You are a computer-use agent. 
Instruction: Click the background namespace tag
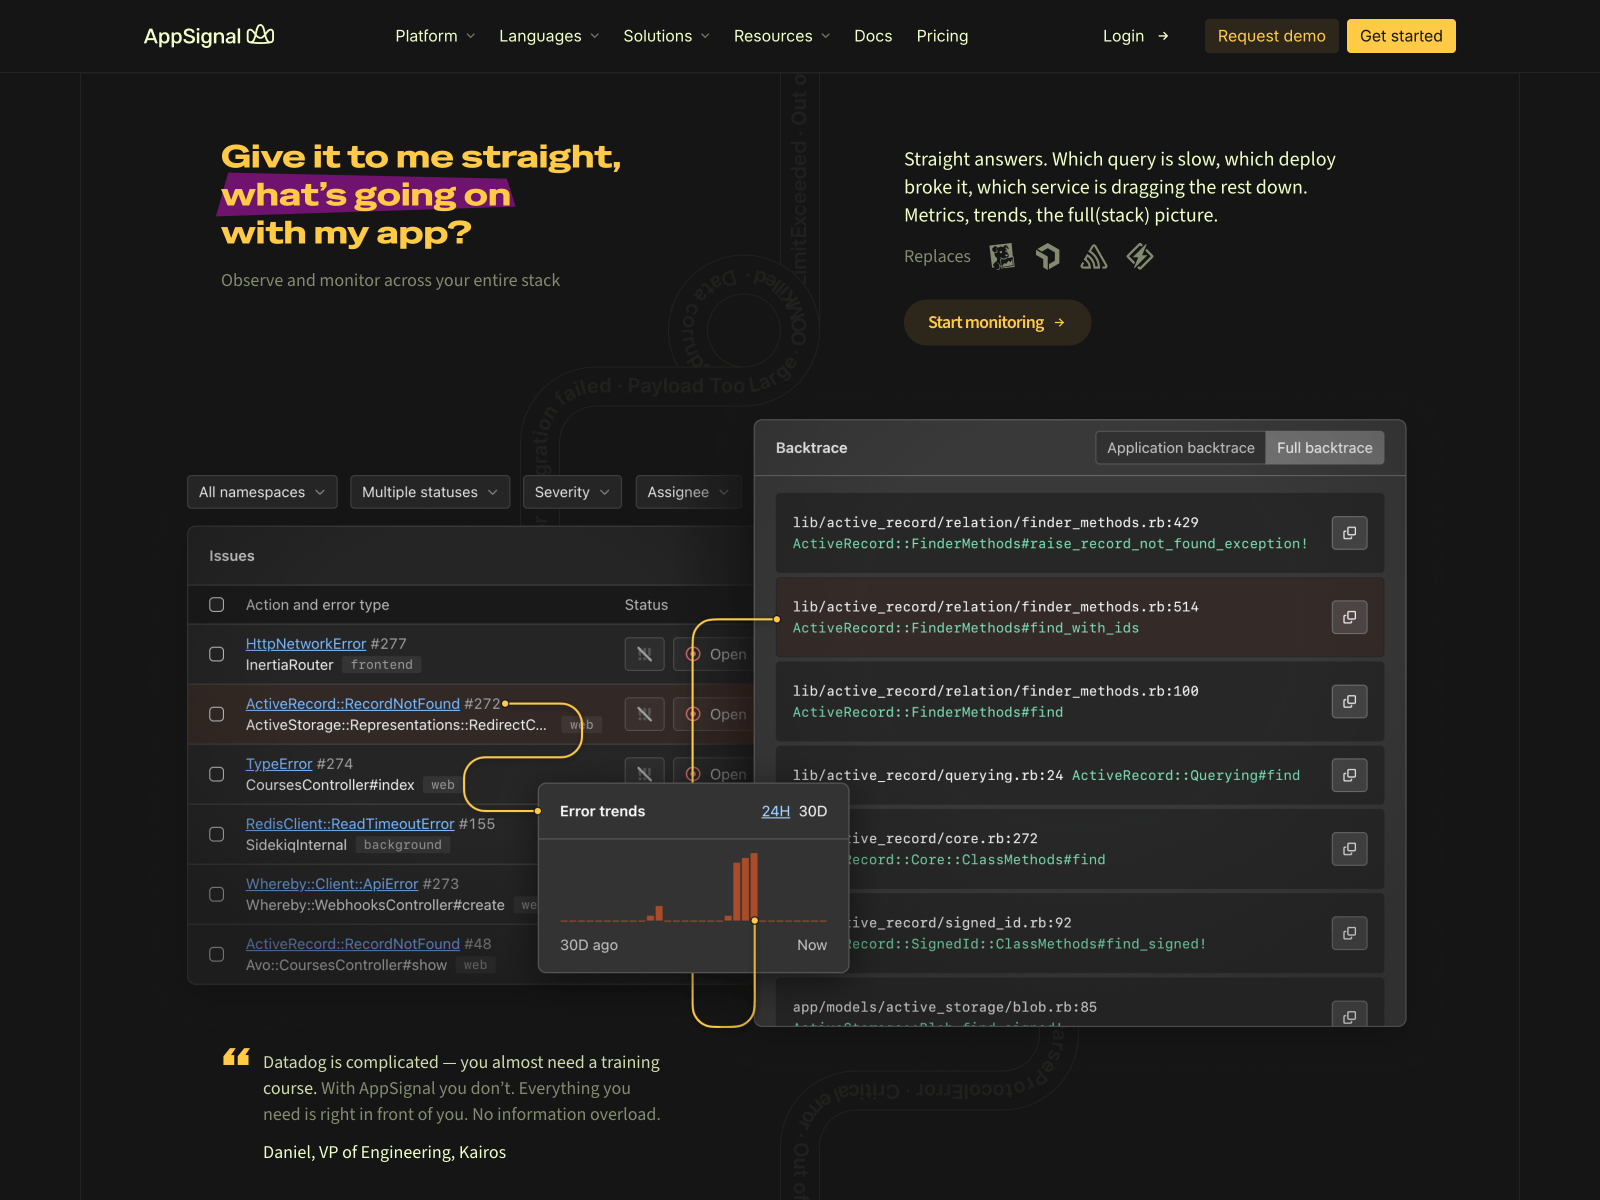point(403,845)
